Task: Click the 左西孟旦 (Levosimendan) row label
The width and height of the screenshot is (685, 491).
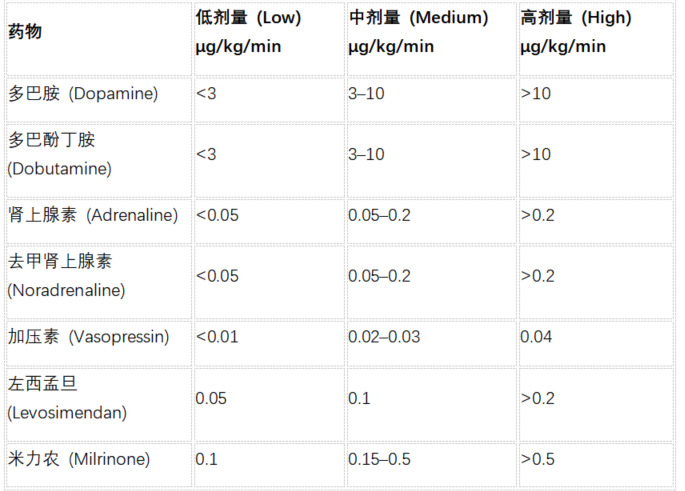Action: pyautogui.click(x=99, y=405)
